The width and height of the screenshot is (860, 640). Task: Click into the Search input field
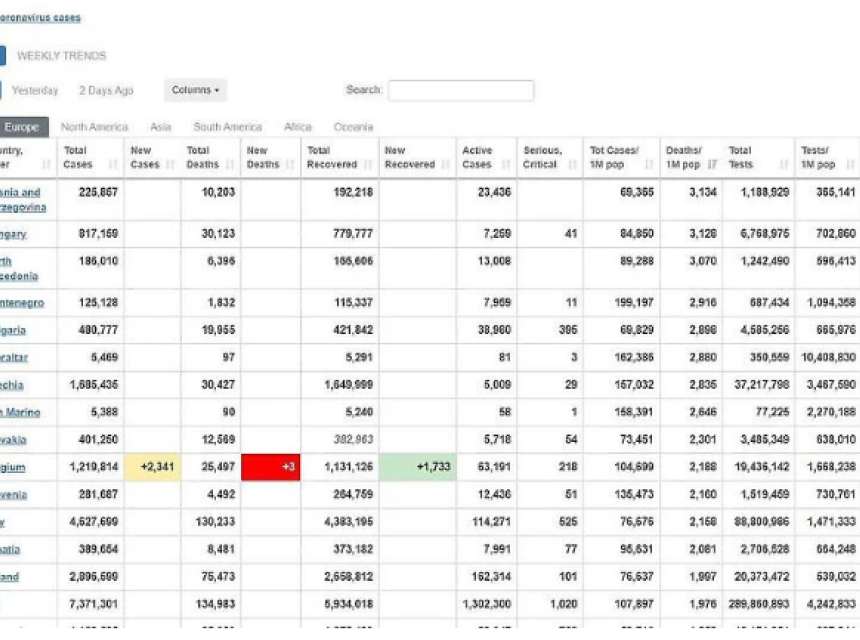coord(461,91)
